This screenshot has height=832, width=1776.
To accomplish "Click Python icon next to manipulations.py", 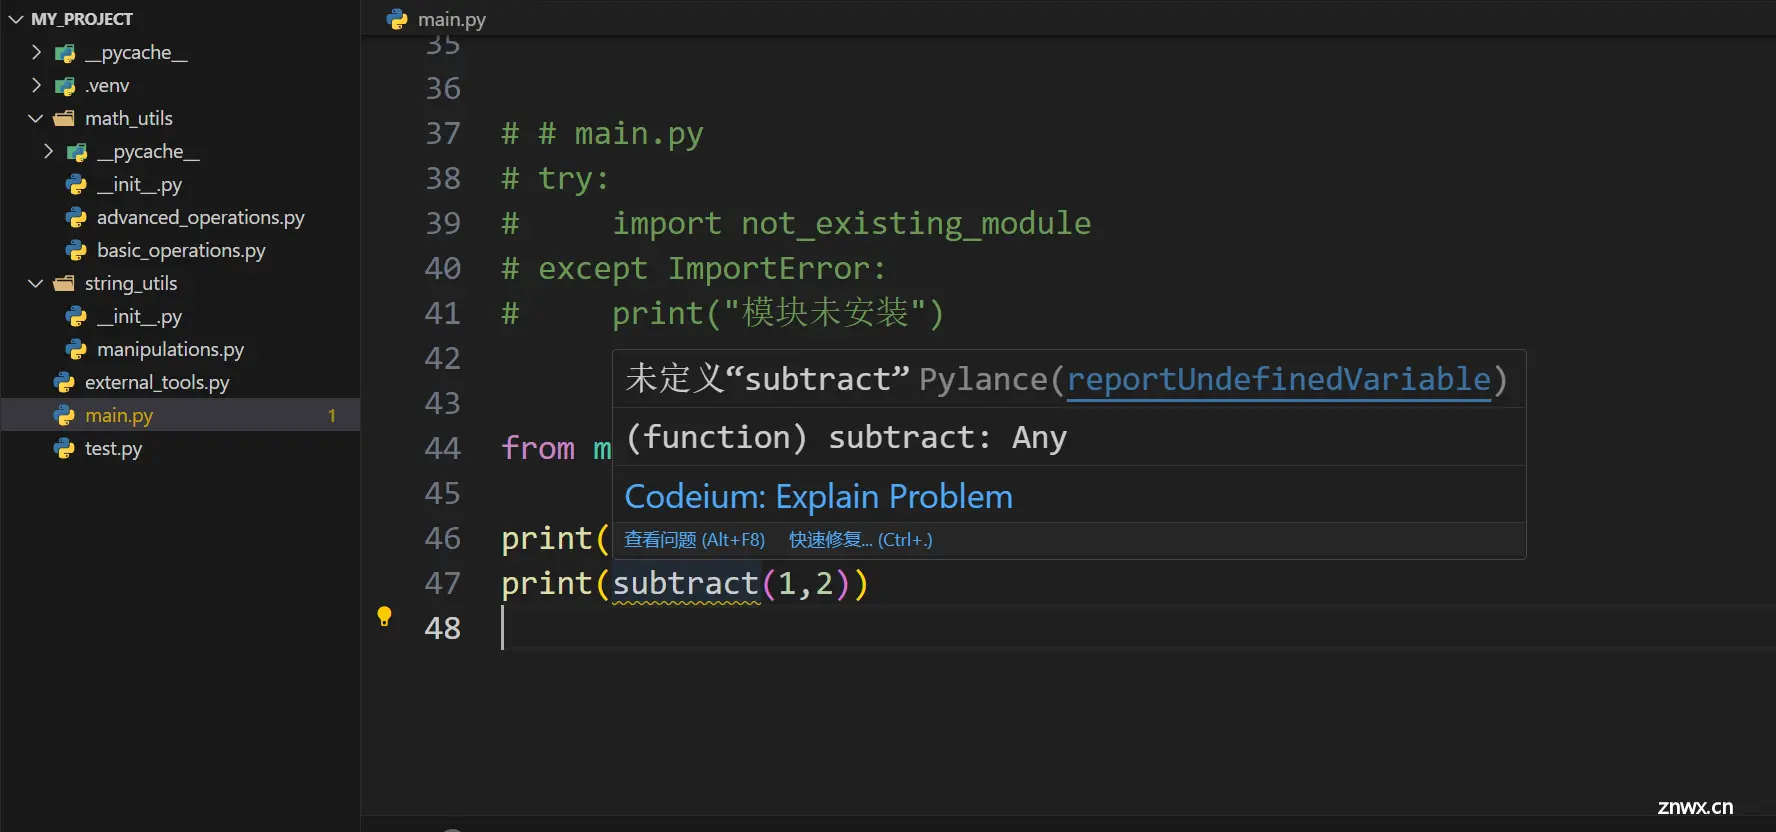I will tap(76, 349).
